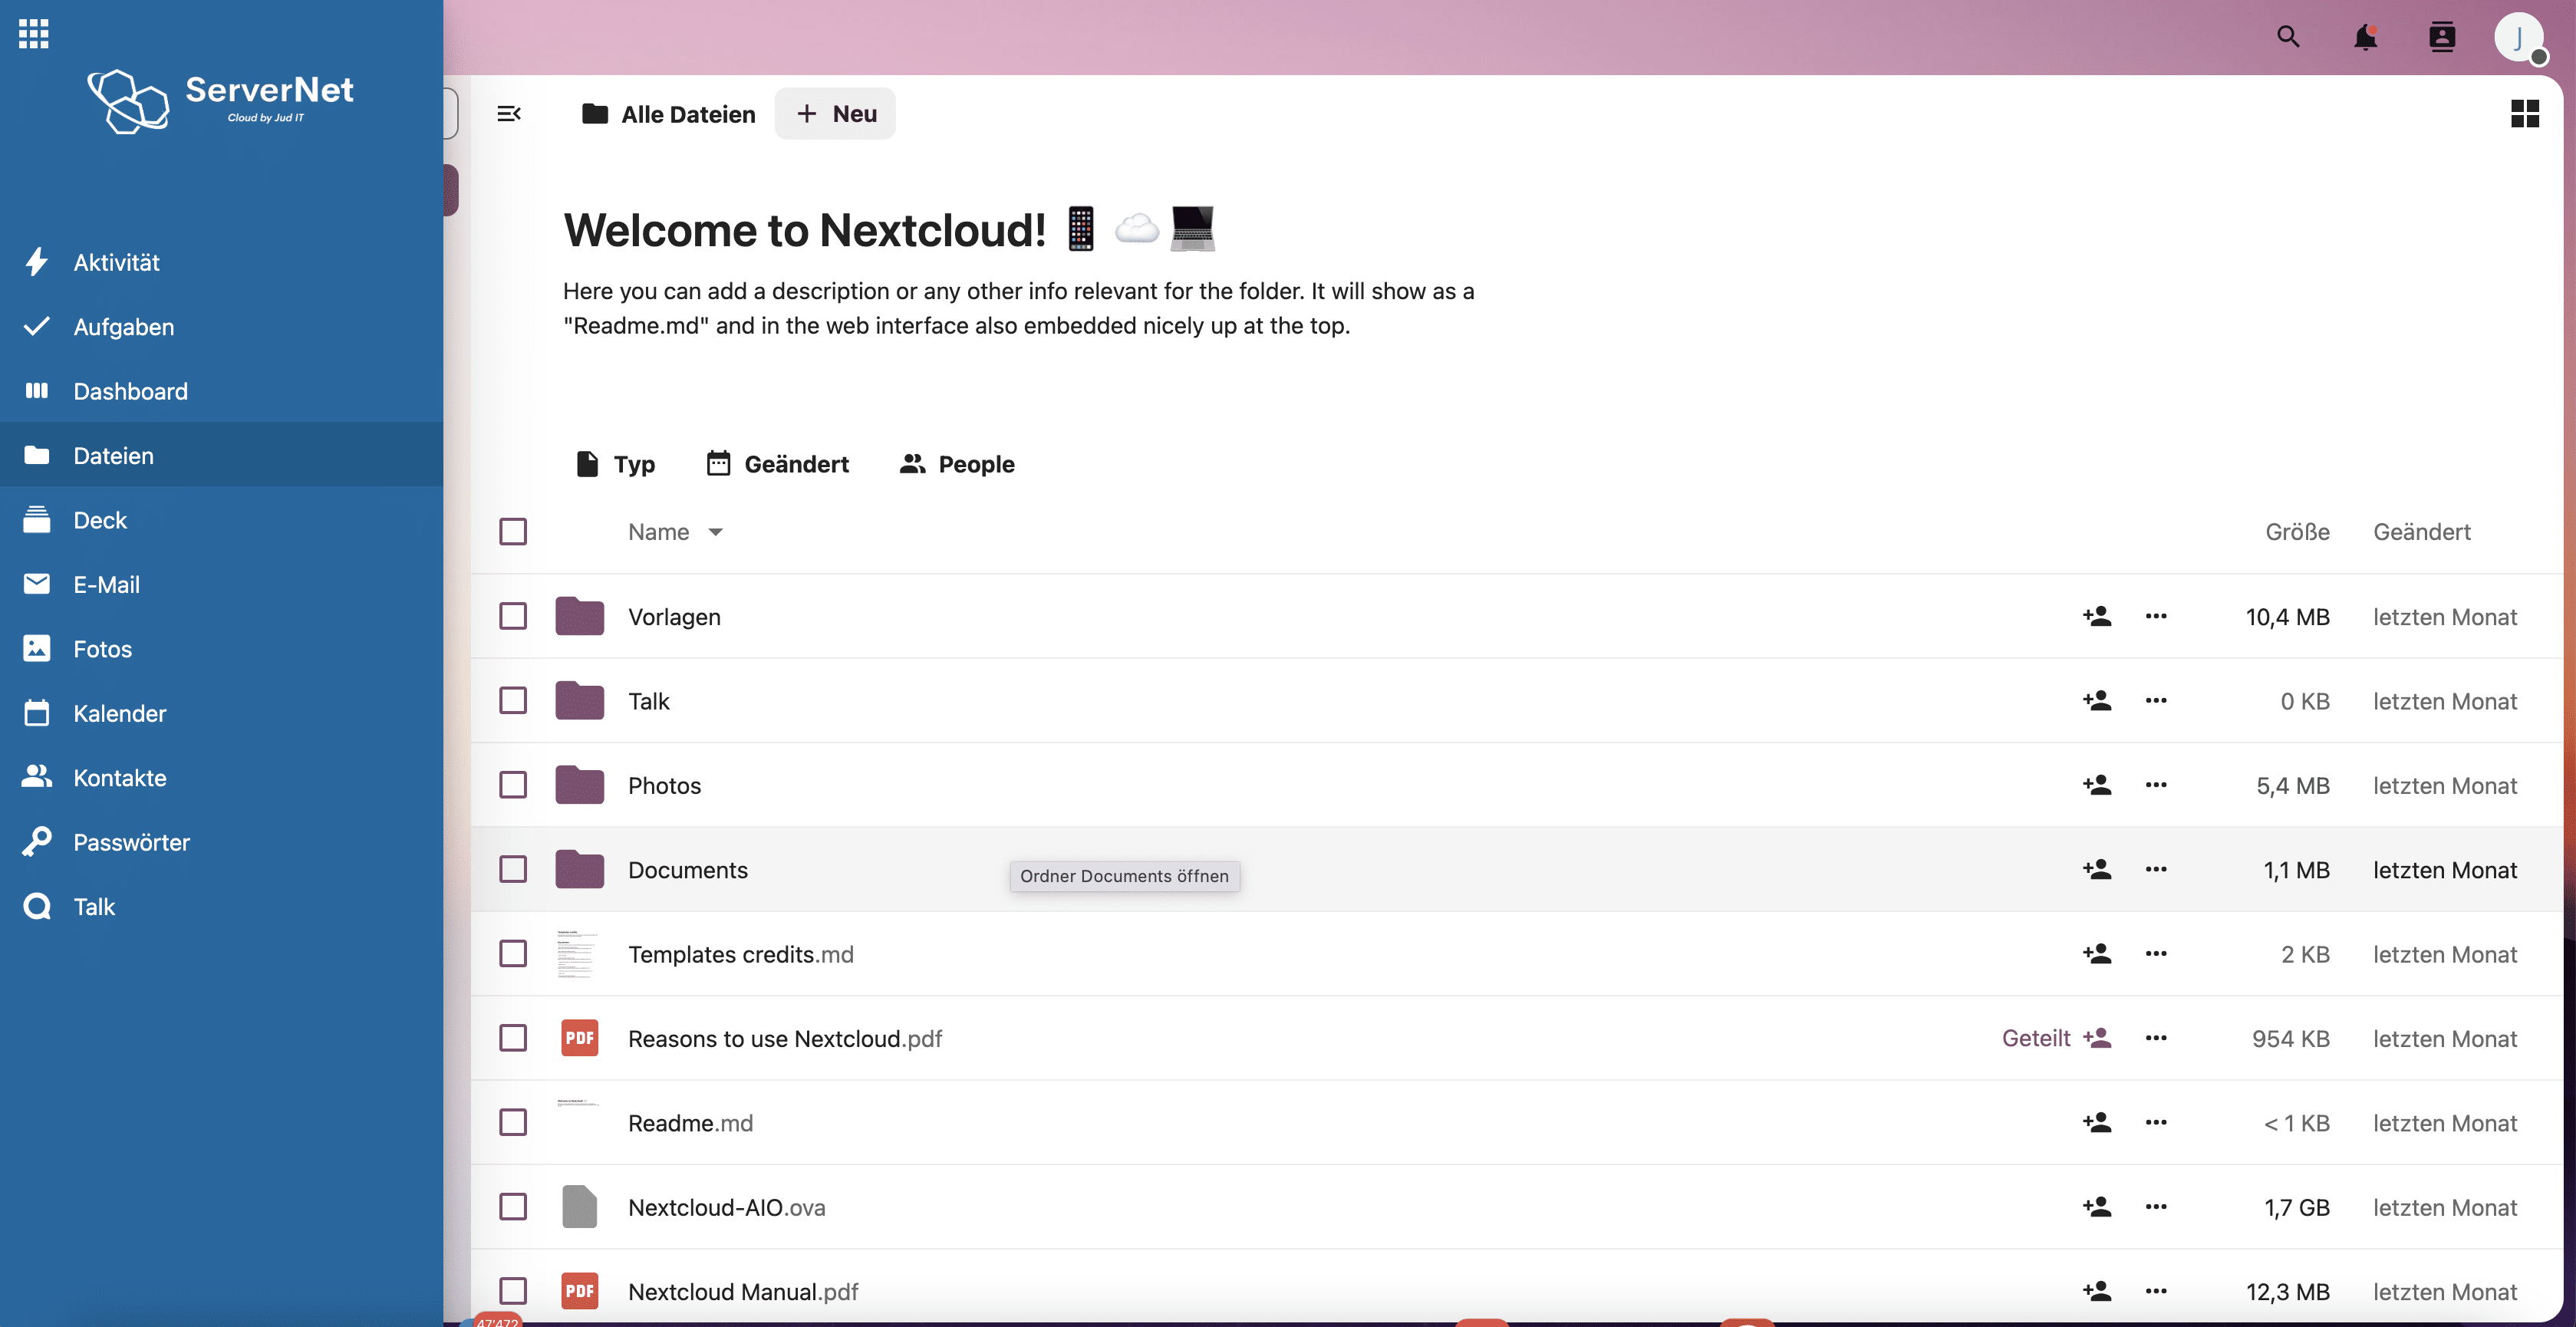This screenshot has width=2576, height=1327.
Task: Click PDF icon of Nextcloud Manual
Action: (579, 1291)
